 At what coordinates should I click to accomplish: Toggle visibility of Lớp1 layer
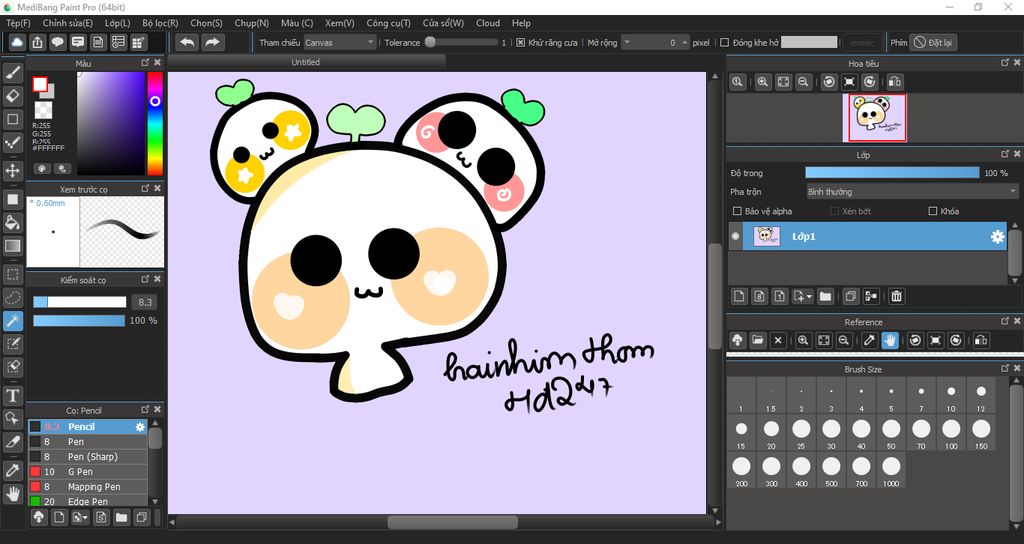click(x=735, y=236)
